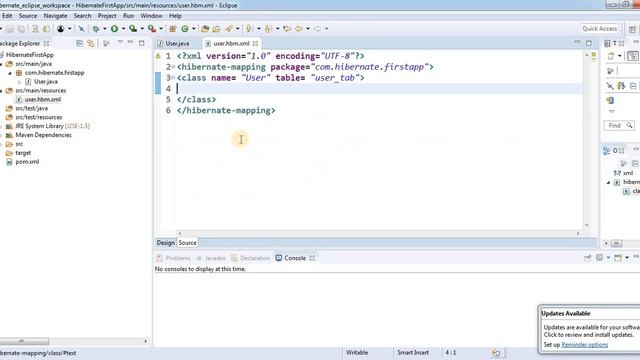Click the dark circular profile toolbar icon
The height and width of the screenshot is (360, 640).
pos(60,29)
